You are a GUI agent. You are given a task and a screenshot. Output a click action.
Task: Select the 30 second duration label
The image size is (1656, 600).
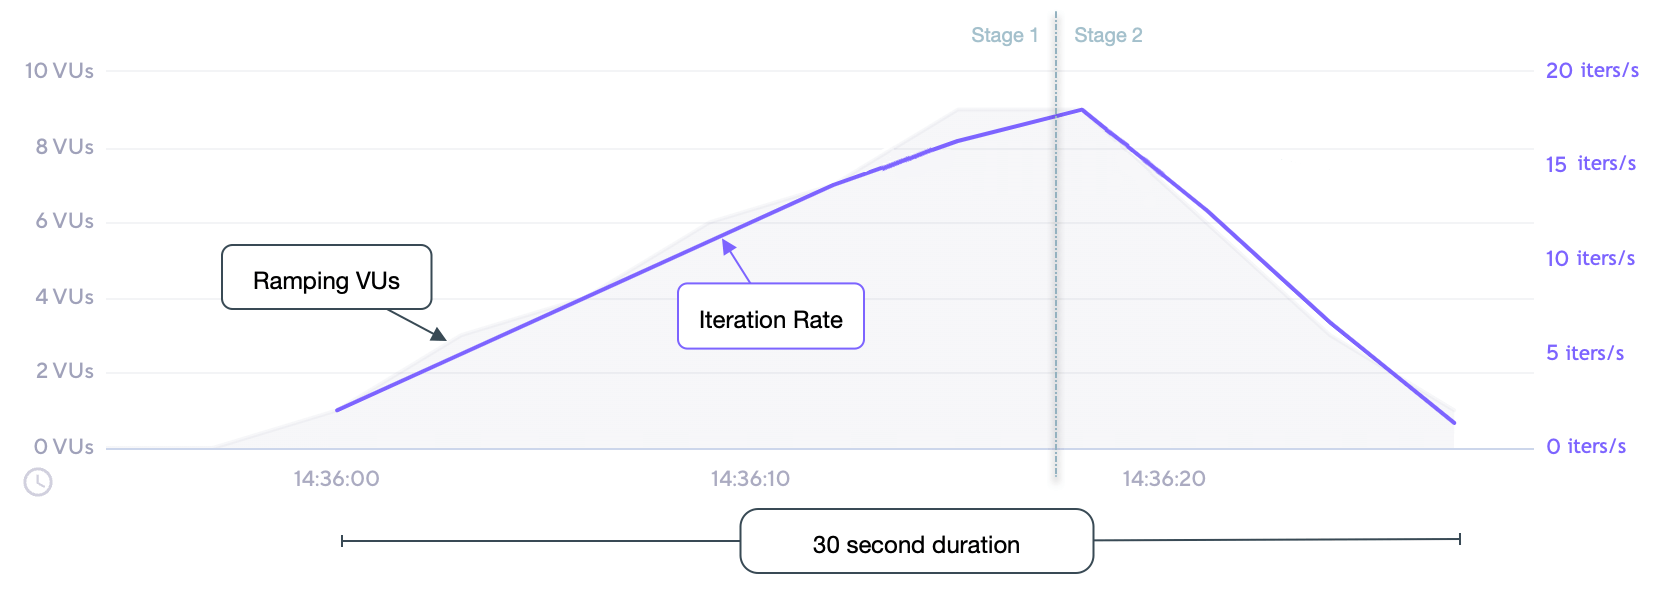pyautogui.click(x=916, y=542)
